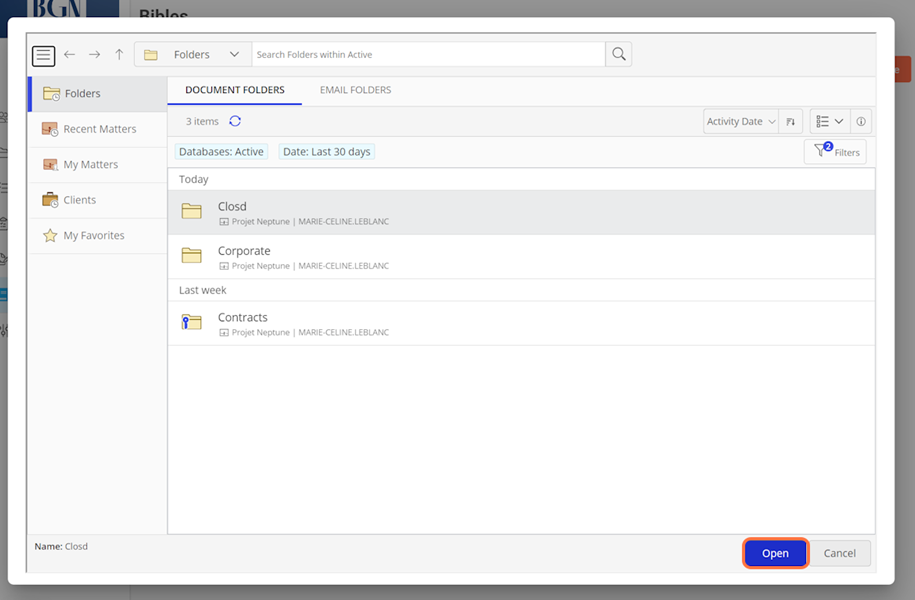The image size is (915, 600).
Task: Switch to the Email Folders tab
Action: pyautogui.click(x=355, y=90)
